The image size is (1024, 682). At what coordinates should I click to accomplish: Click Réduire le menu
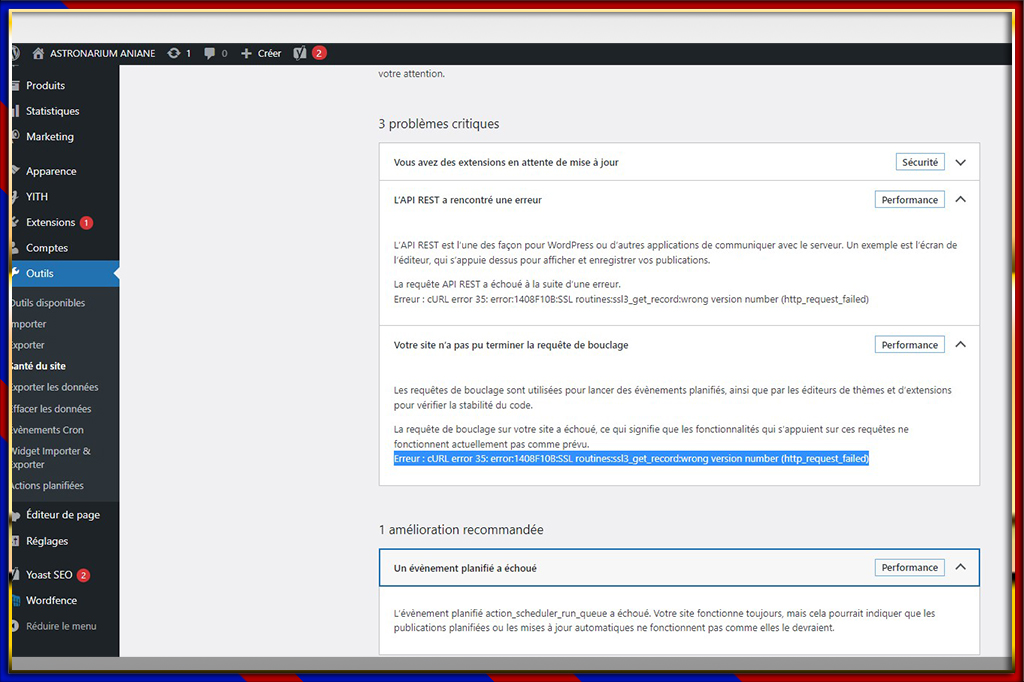click(x=61, y=626)
